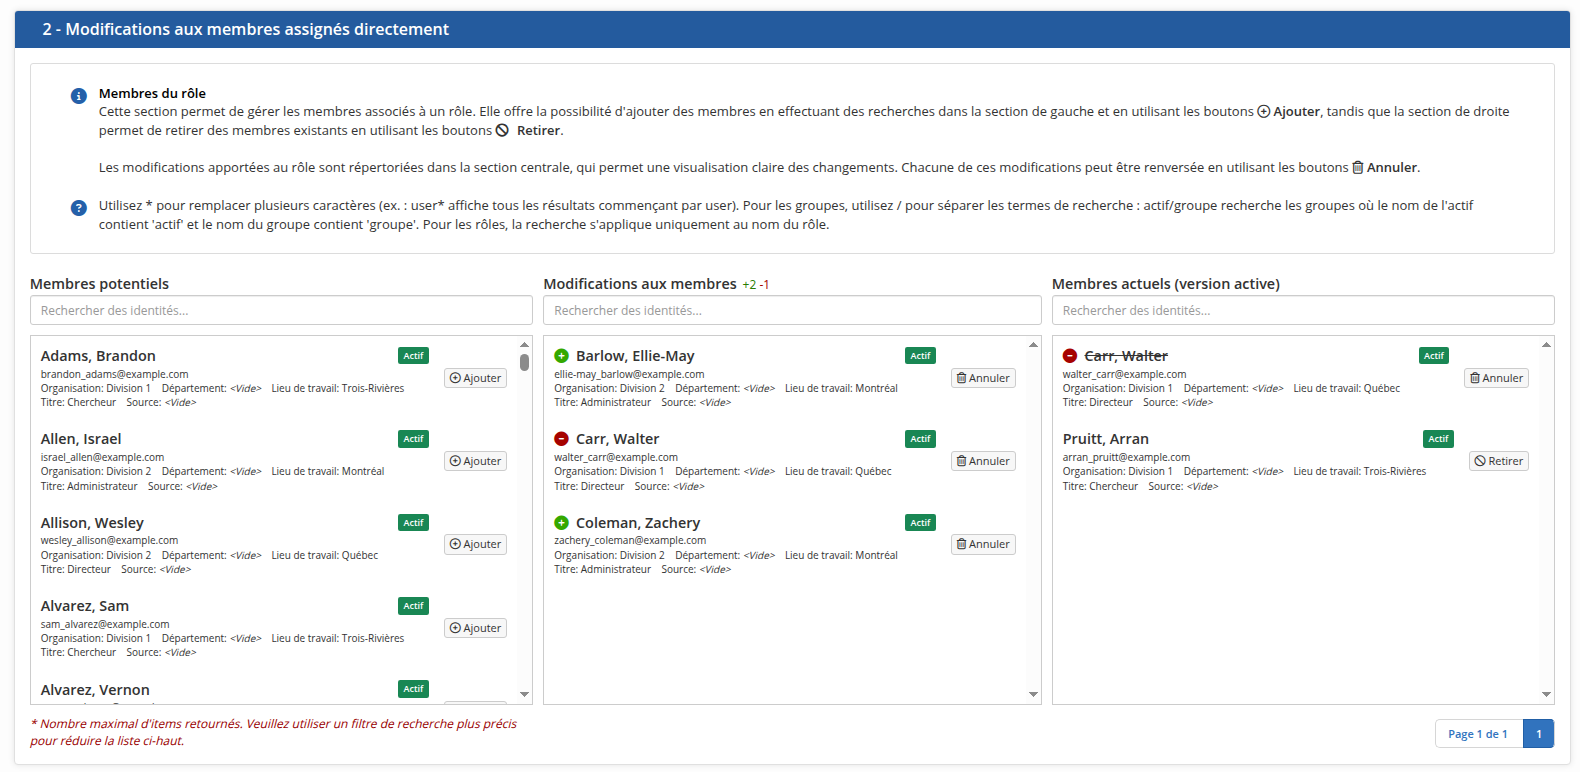Click the Membres actuels (version active) heading
The height and width of the screenshot is (772, 1580).
[x=1166, y=284]
